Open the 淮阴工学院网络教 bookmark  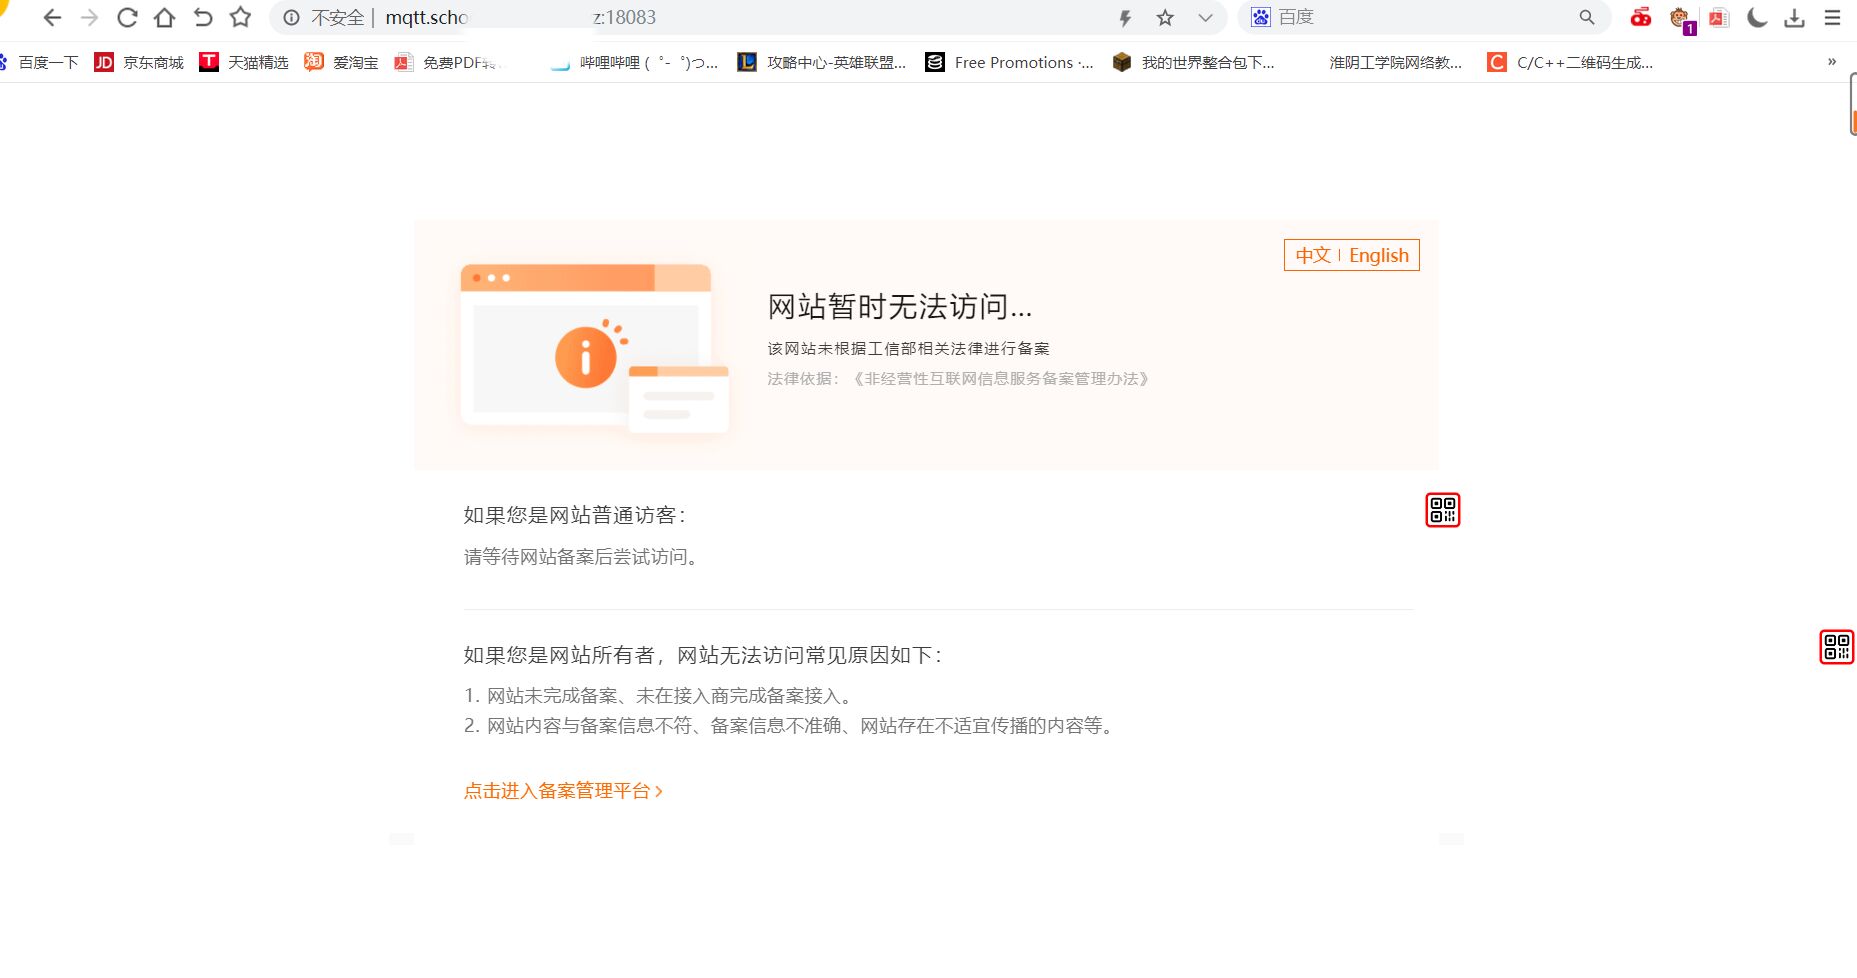point(1395,62)
